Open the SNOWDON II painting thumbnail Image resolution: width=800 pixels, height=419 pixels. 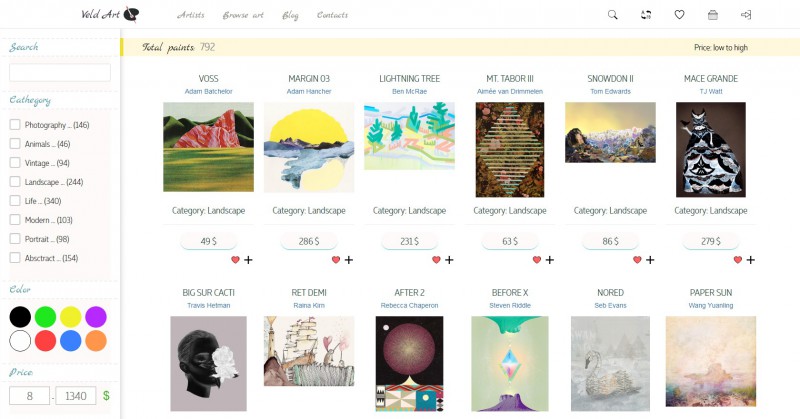[610, 132]
